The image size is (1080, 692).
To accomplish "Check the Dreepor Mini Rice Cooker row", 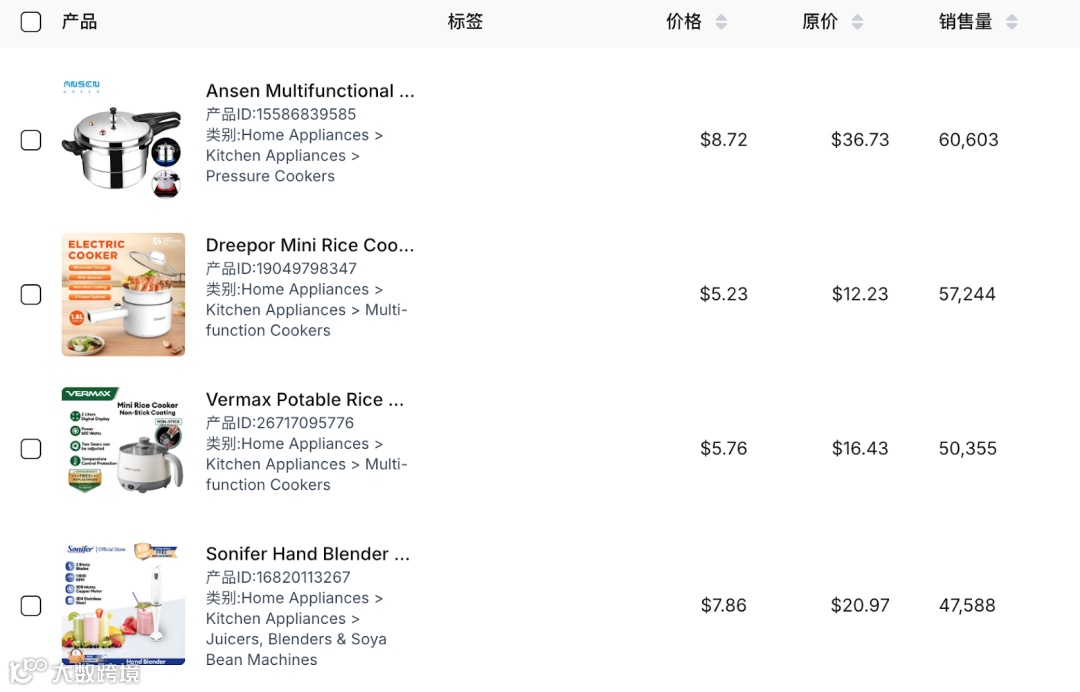I will click(x=31, y=294).
